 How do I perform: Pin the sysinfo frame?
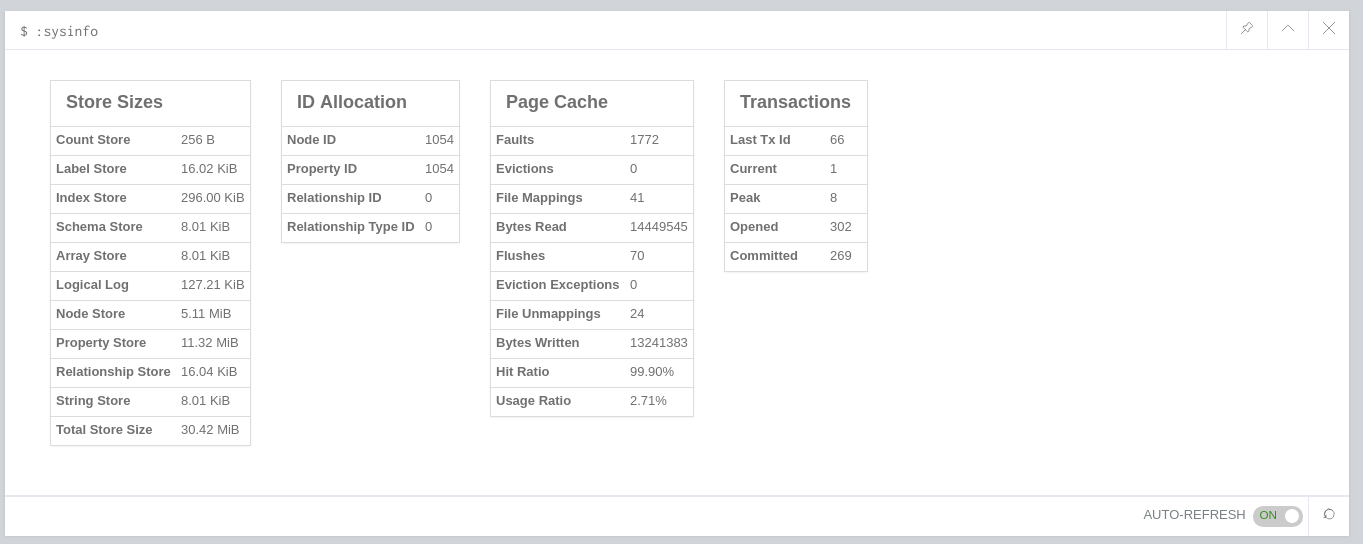[1247, 29]
